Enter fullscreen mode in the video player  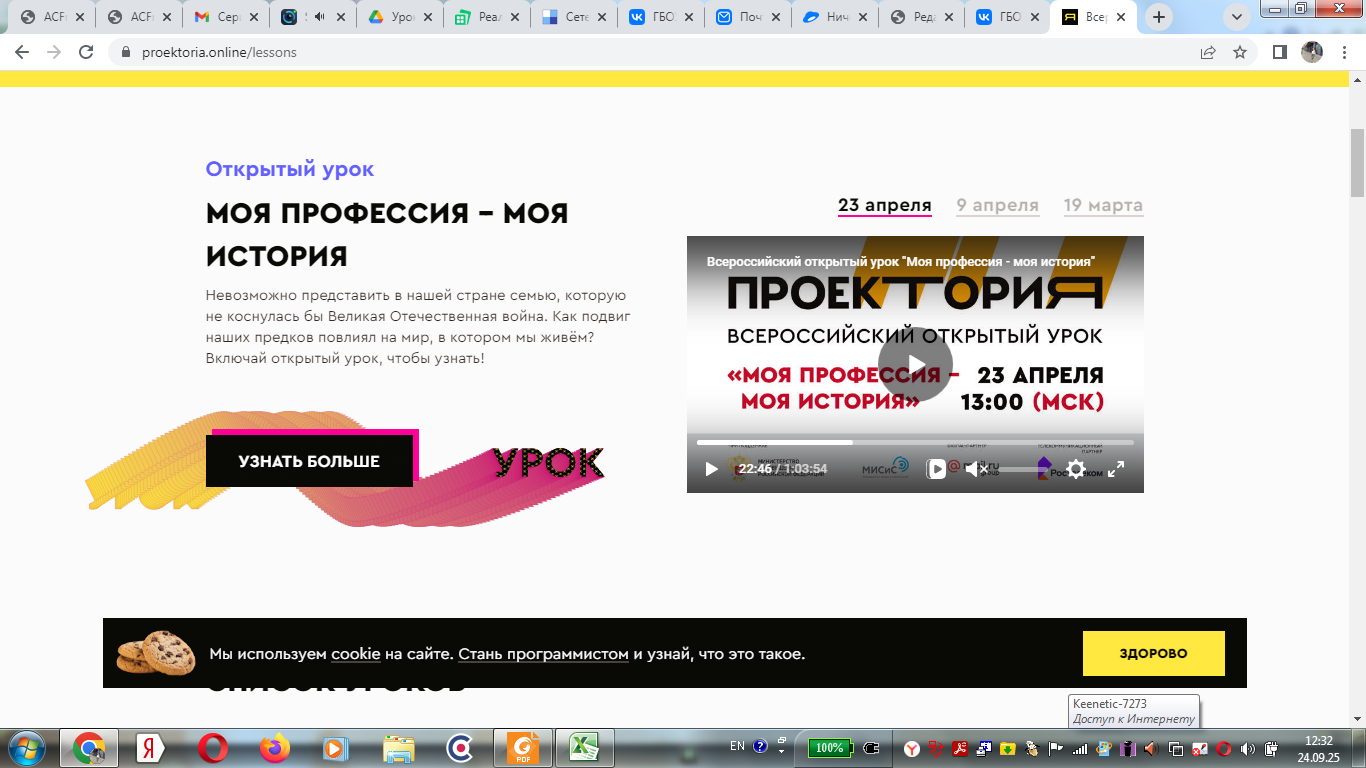1116,469
